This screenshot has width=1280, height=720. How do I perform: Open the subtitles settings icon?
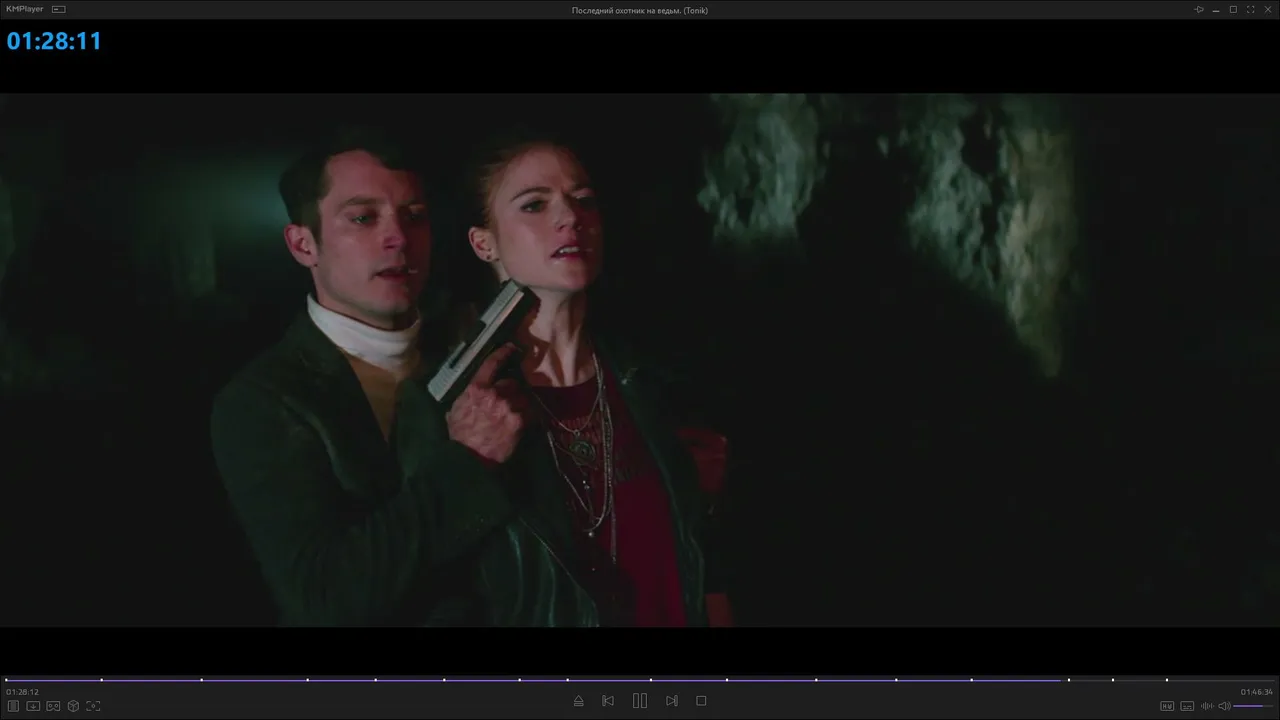1187,706
